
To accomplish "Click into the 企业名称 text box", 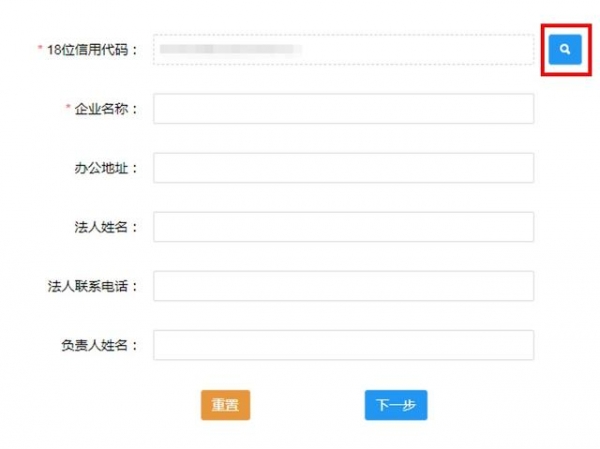I will [x=343, y=109].
